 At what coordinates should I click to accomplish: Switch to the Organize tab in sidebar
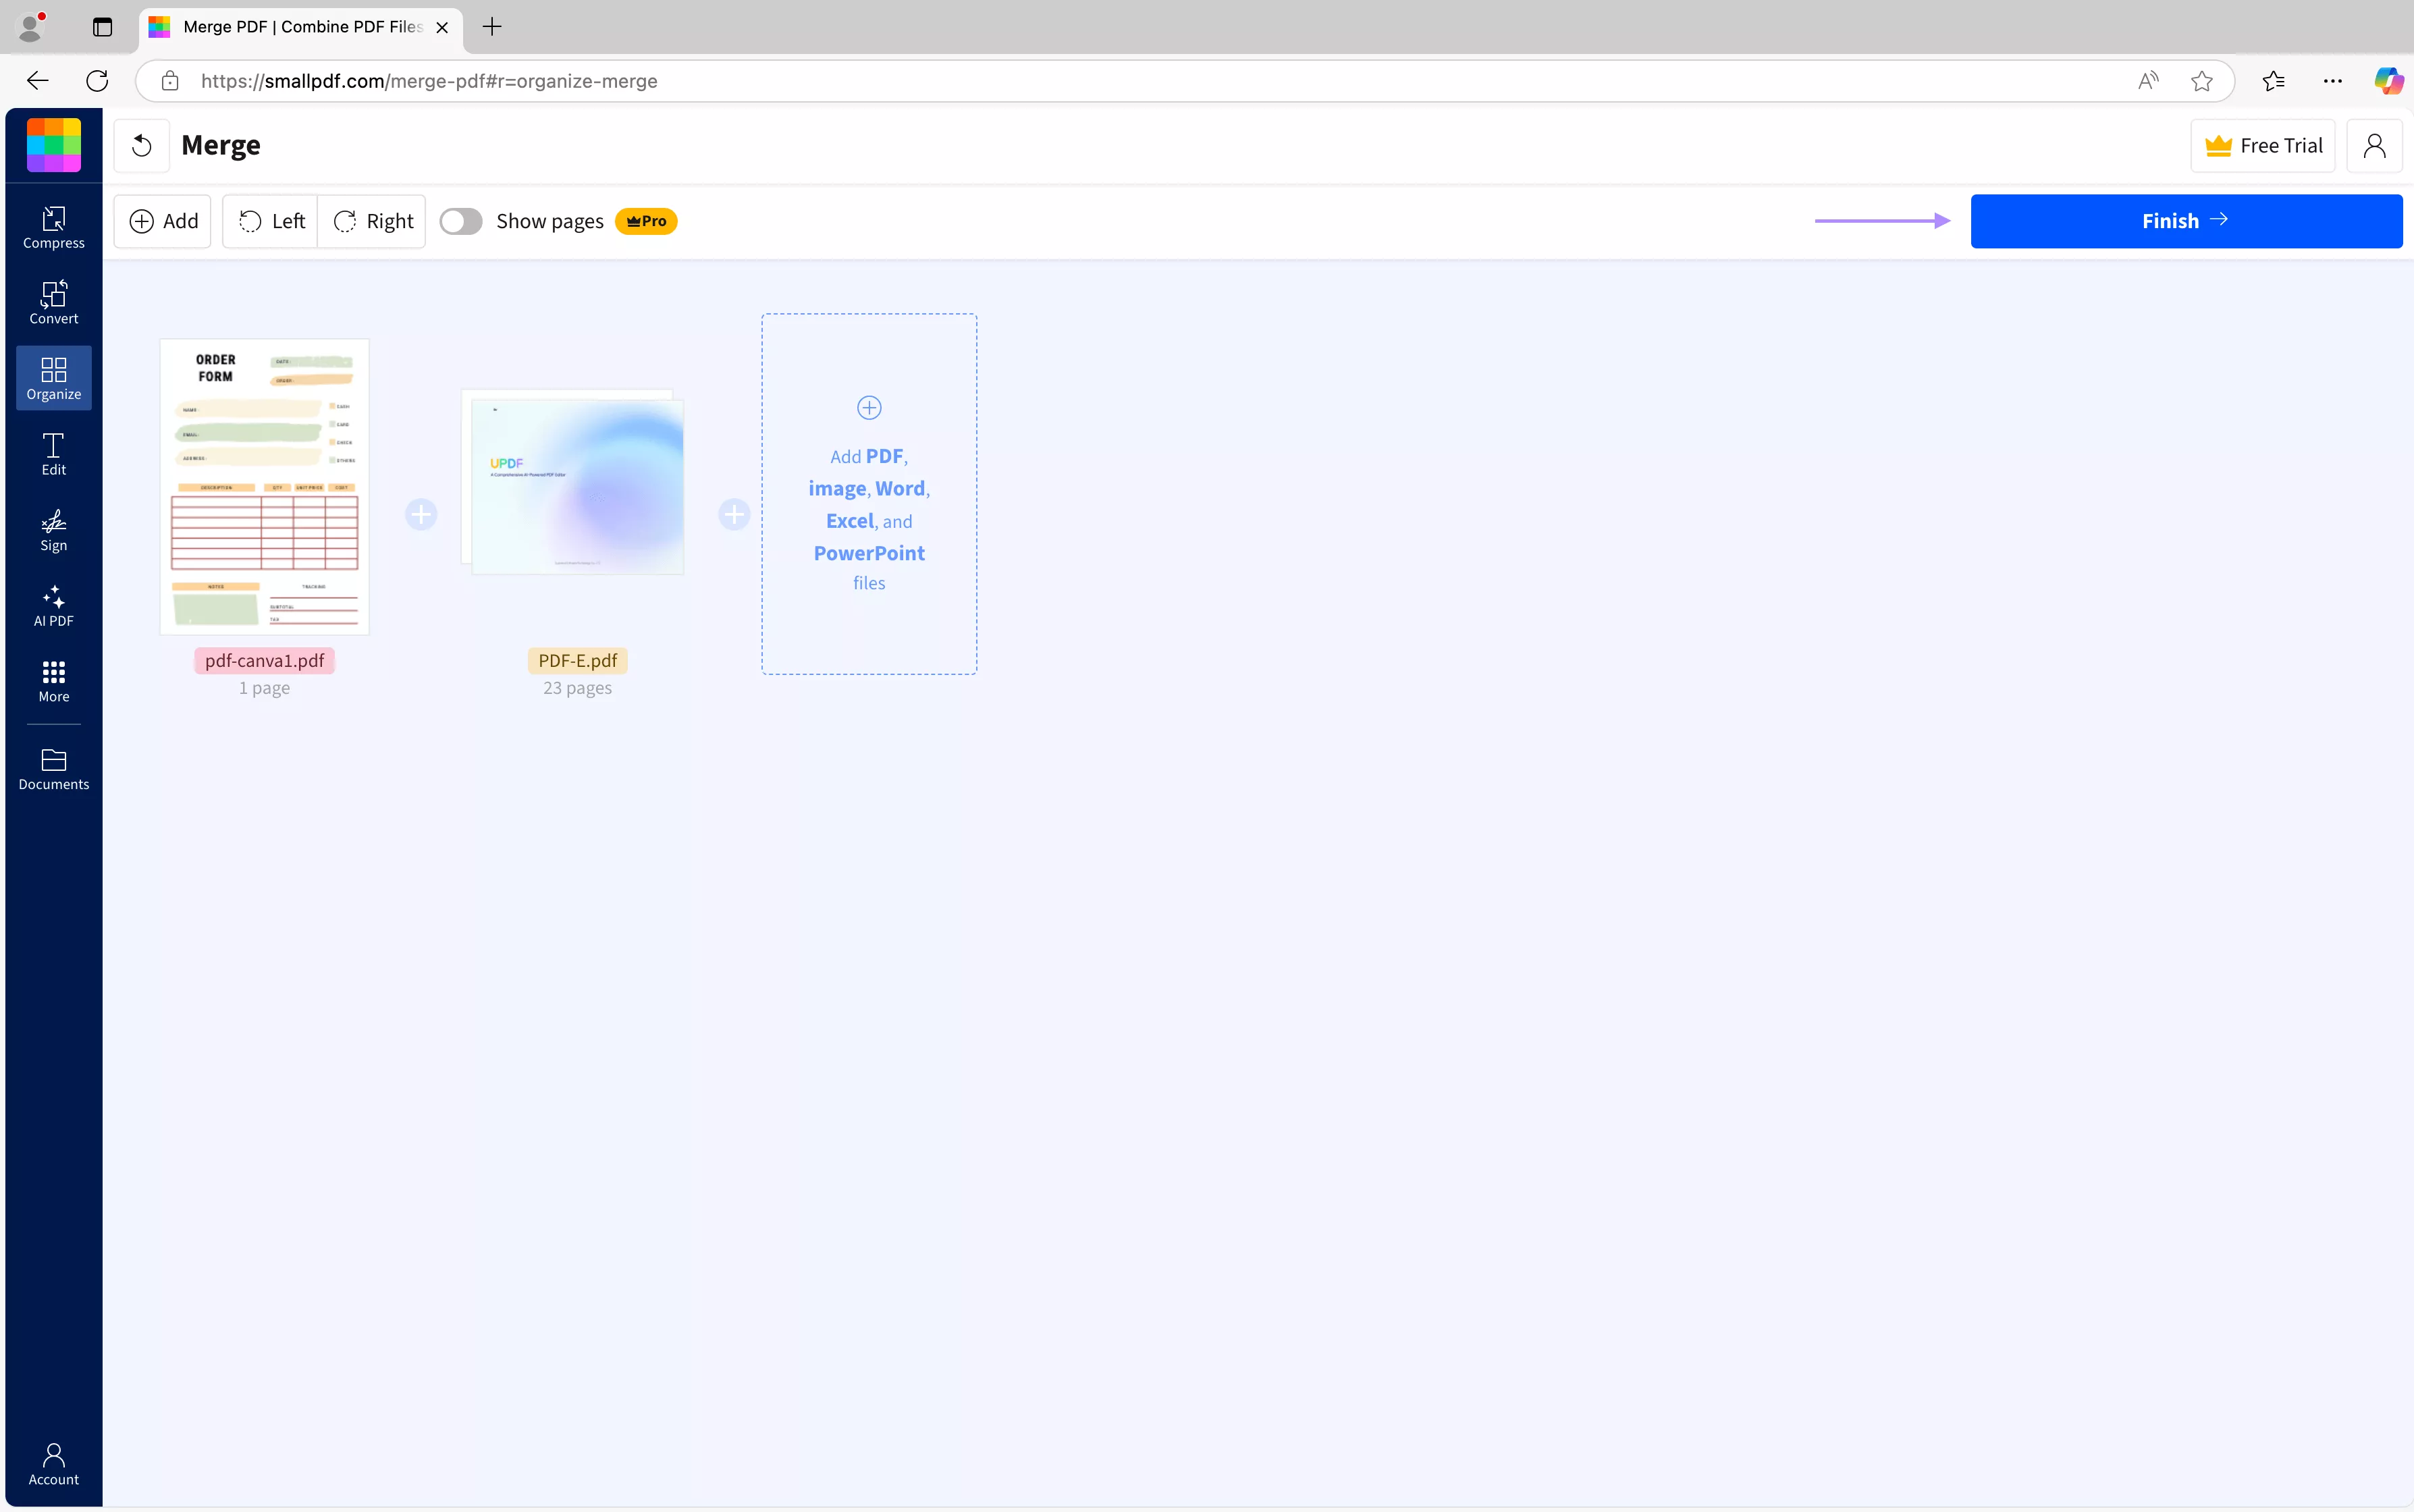tap(54, 378)
